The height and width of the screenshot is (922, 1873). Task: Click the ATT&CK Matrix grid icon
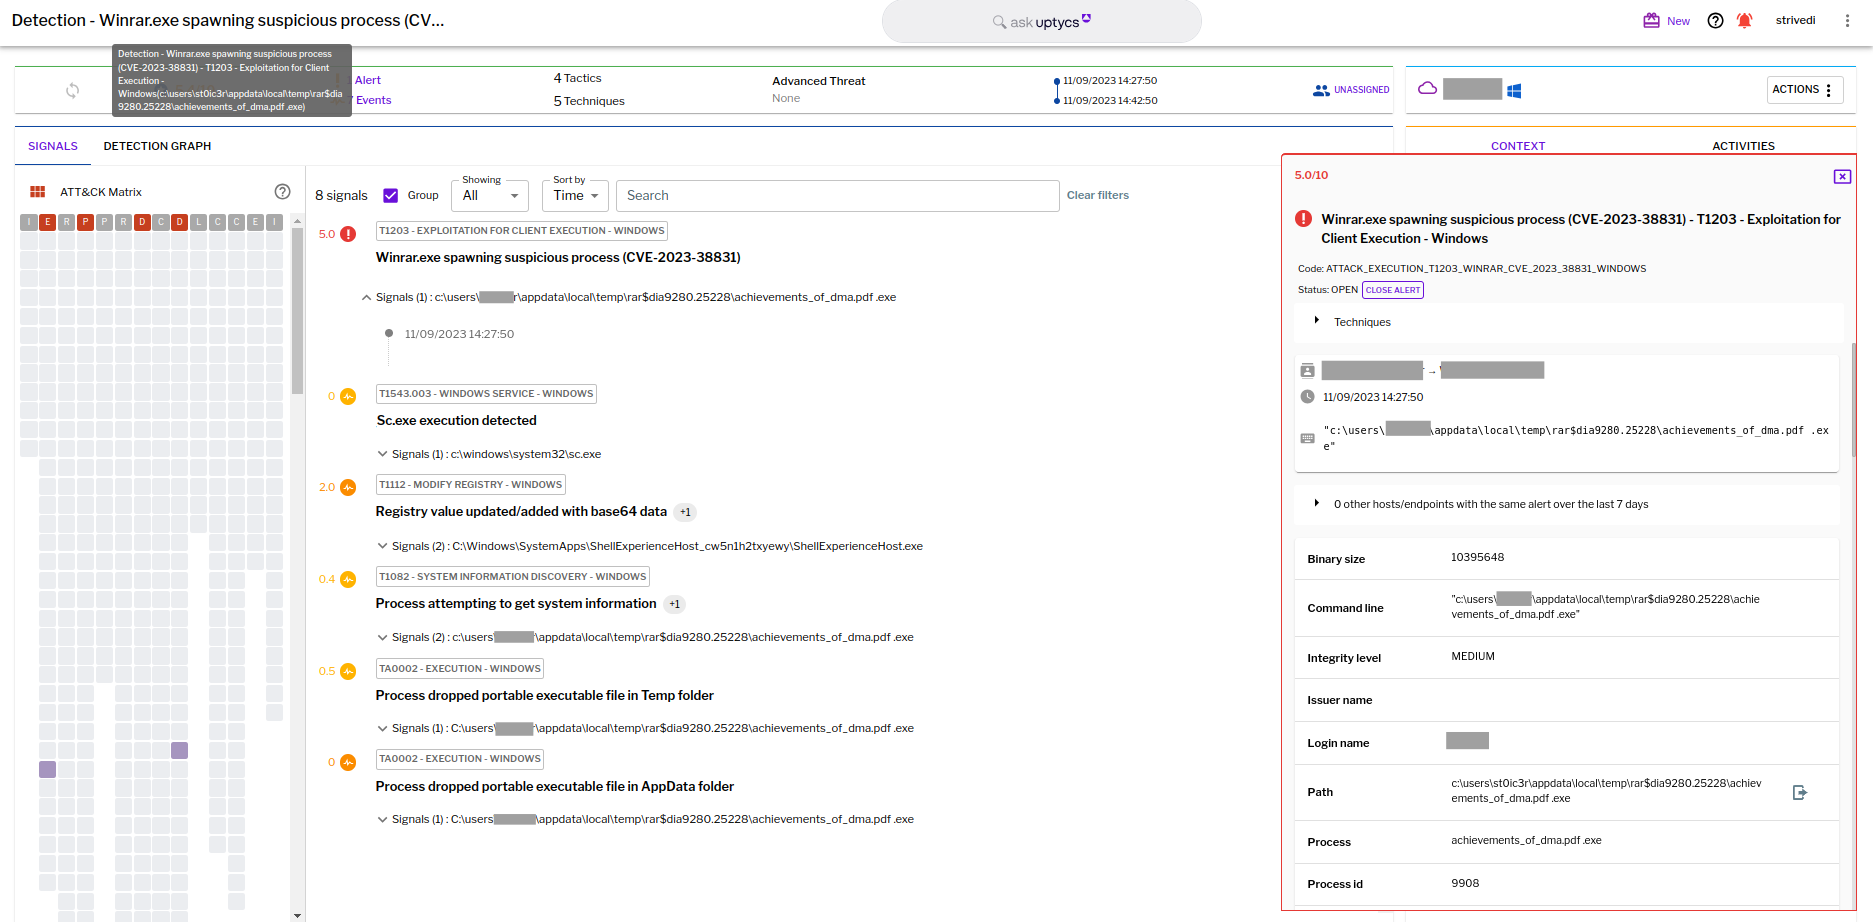[x=38, y=190]
